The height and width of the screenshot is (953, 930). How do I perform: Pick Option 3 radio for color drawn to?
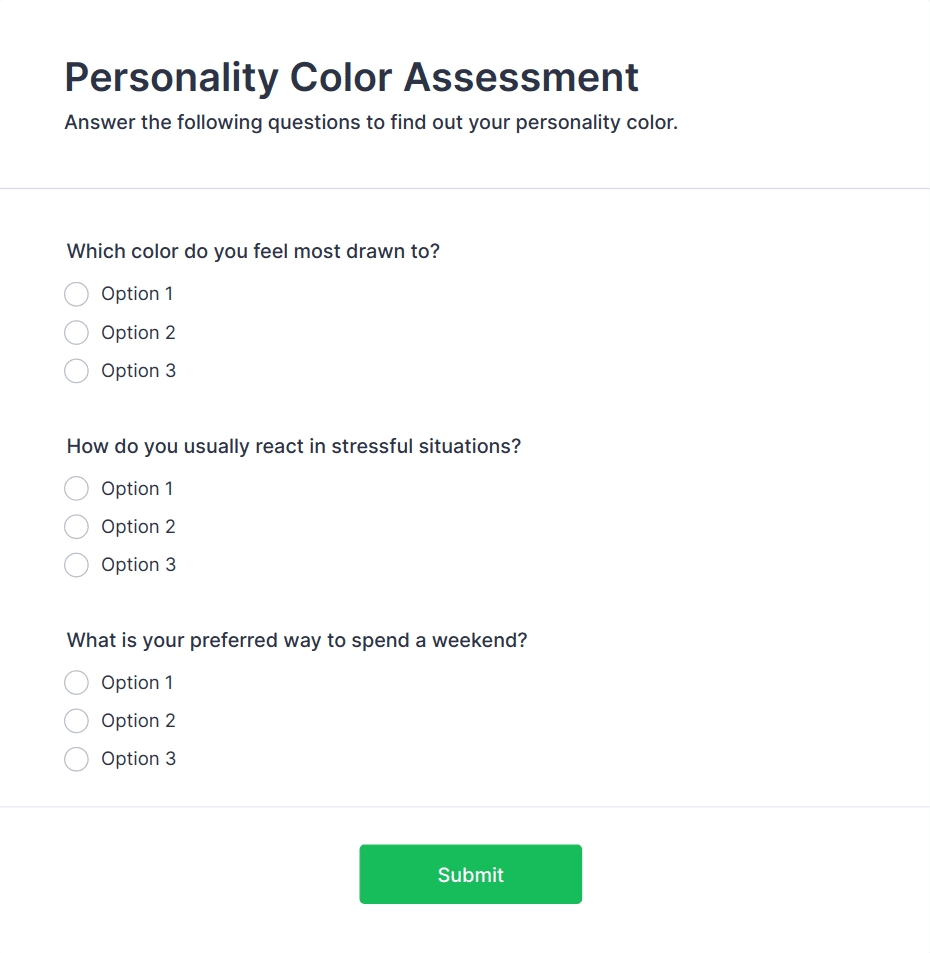click(76, 371)
